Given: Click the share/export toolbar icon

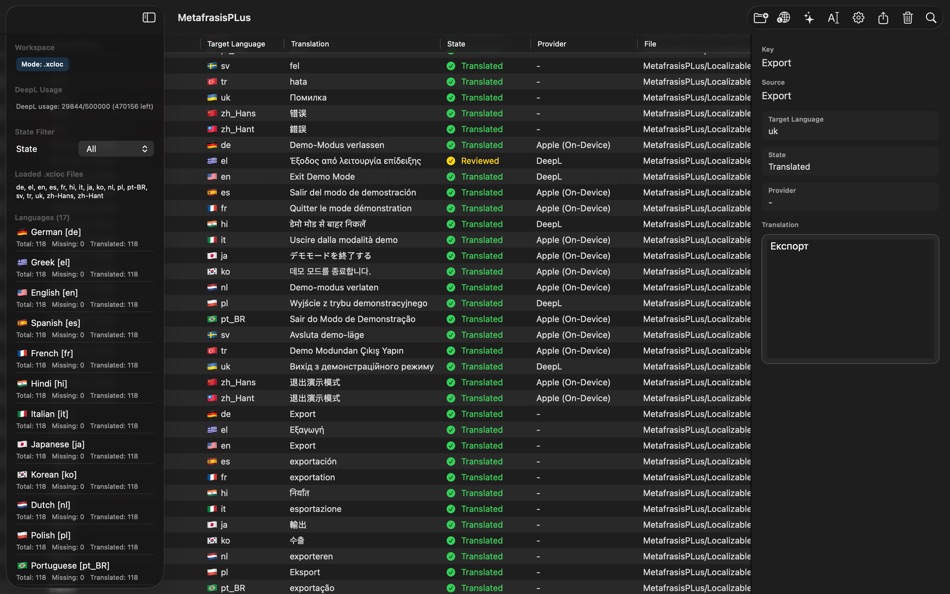Looking at the screenshot, I should click(x=883, y=18).
